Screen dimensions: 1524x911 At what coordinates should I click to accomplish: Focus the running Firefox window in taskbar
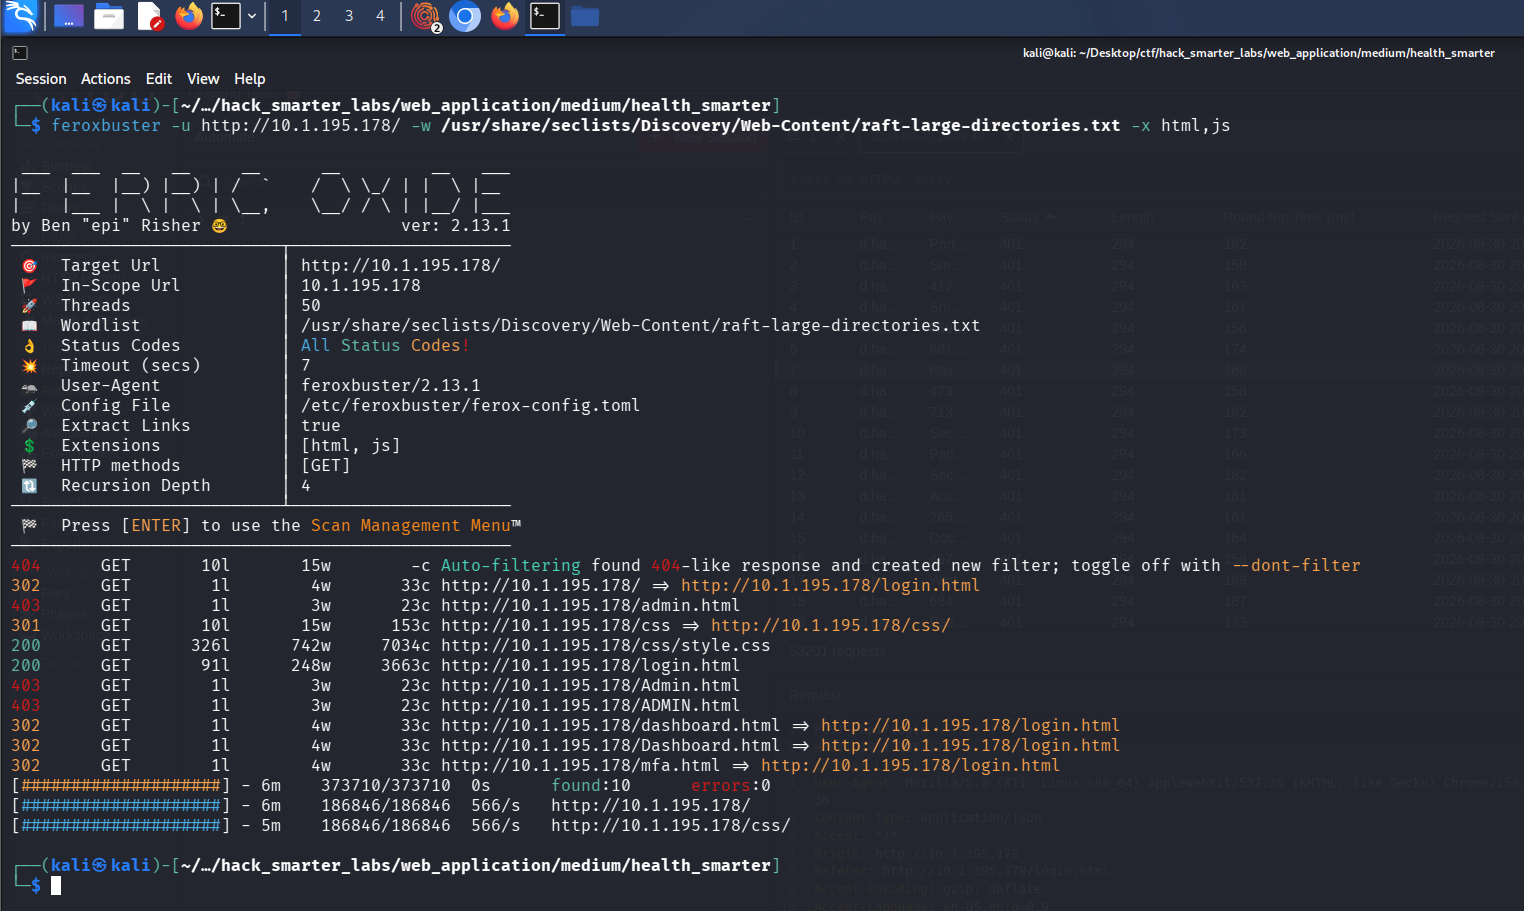click(505, 16)
